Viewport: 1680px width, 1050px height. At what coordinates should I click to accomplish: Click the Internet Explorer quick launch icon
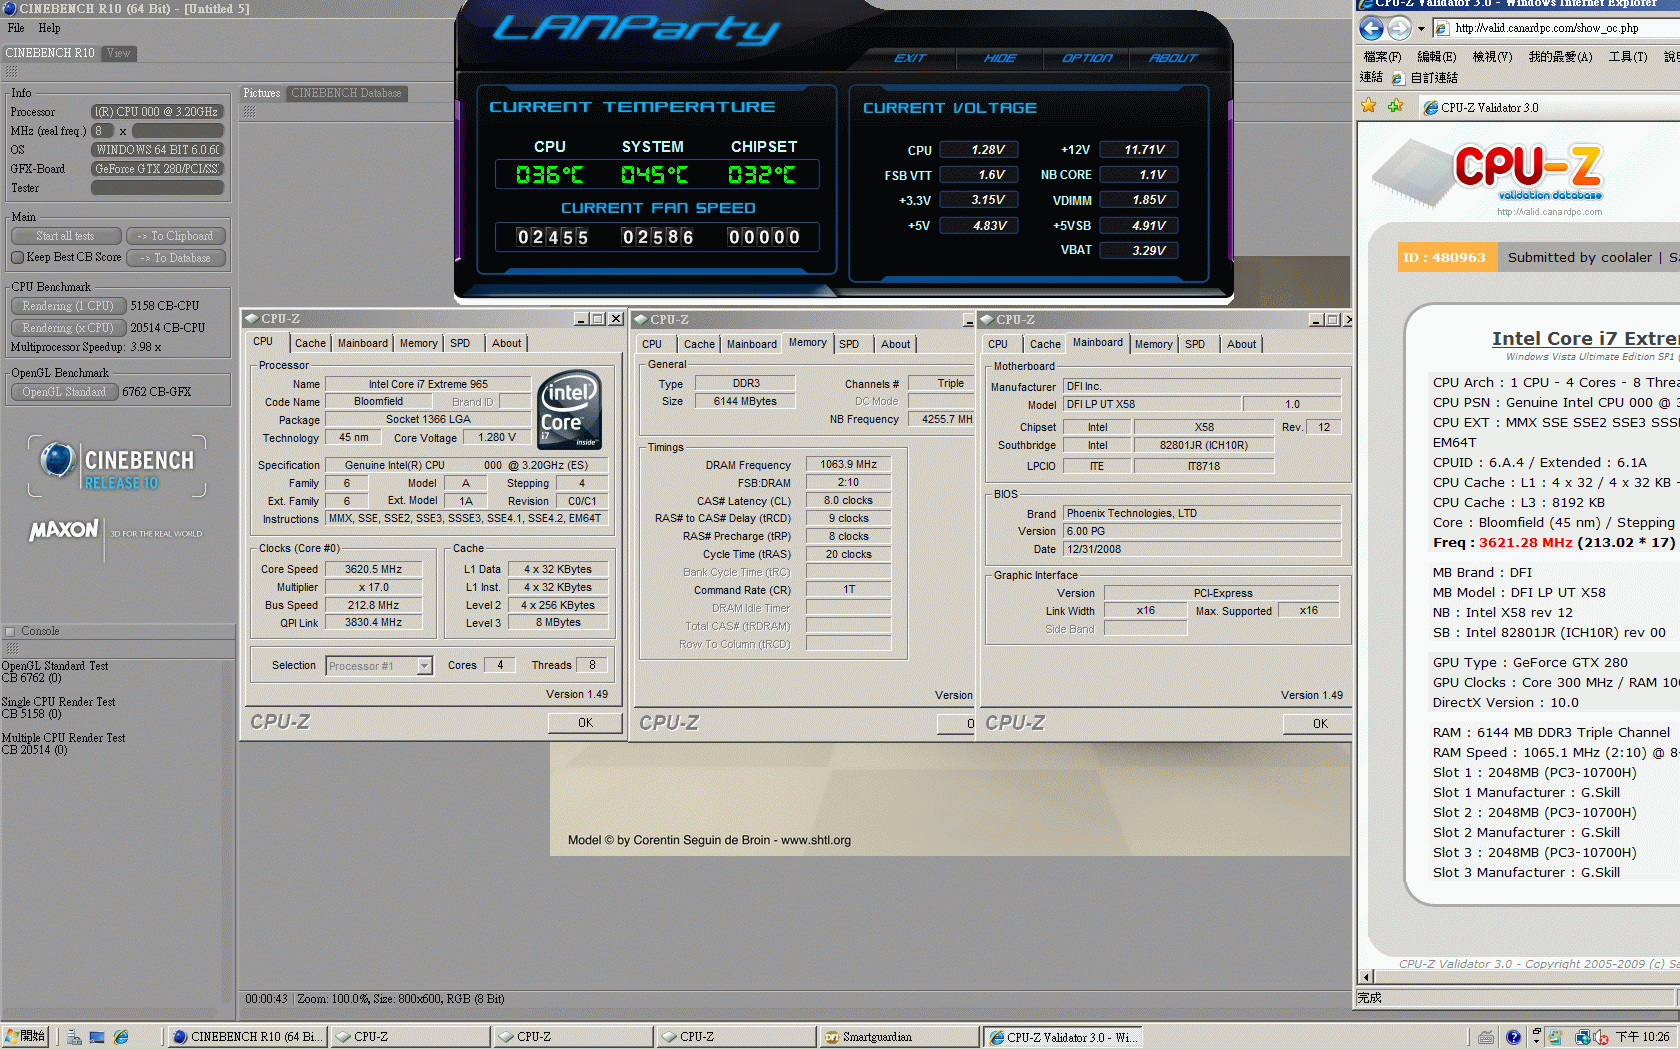(x=121, y=1037)
